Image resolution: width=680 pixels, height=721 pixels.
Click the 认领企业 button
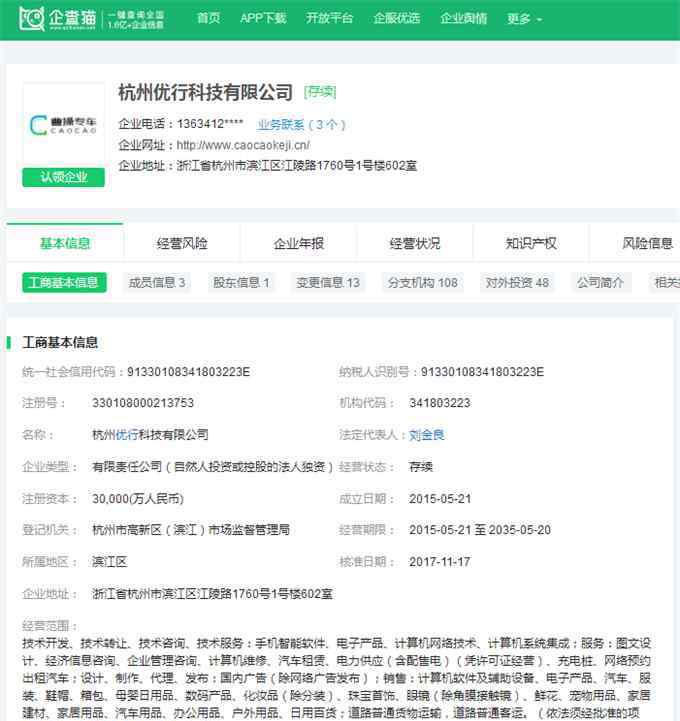pyautogui.click(x=63, y=177)
